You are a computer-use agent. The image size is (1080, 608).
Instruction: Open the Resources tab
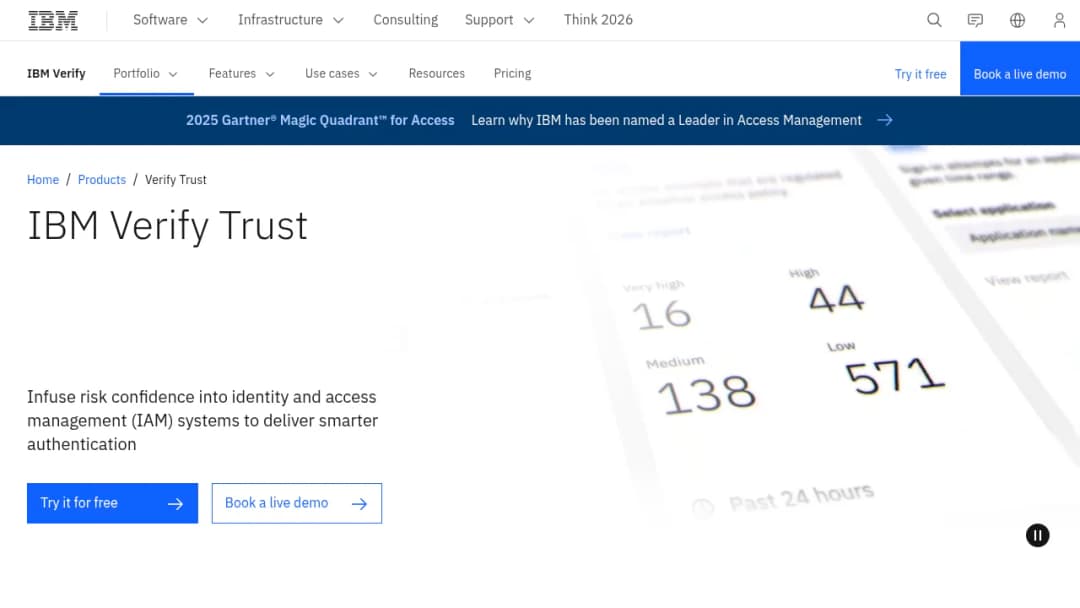click(437, 74)
